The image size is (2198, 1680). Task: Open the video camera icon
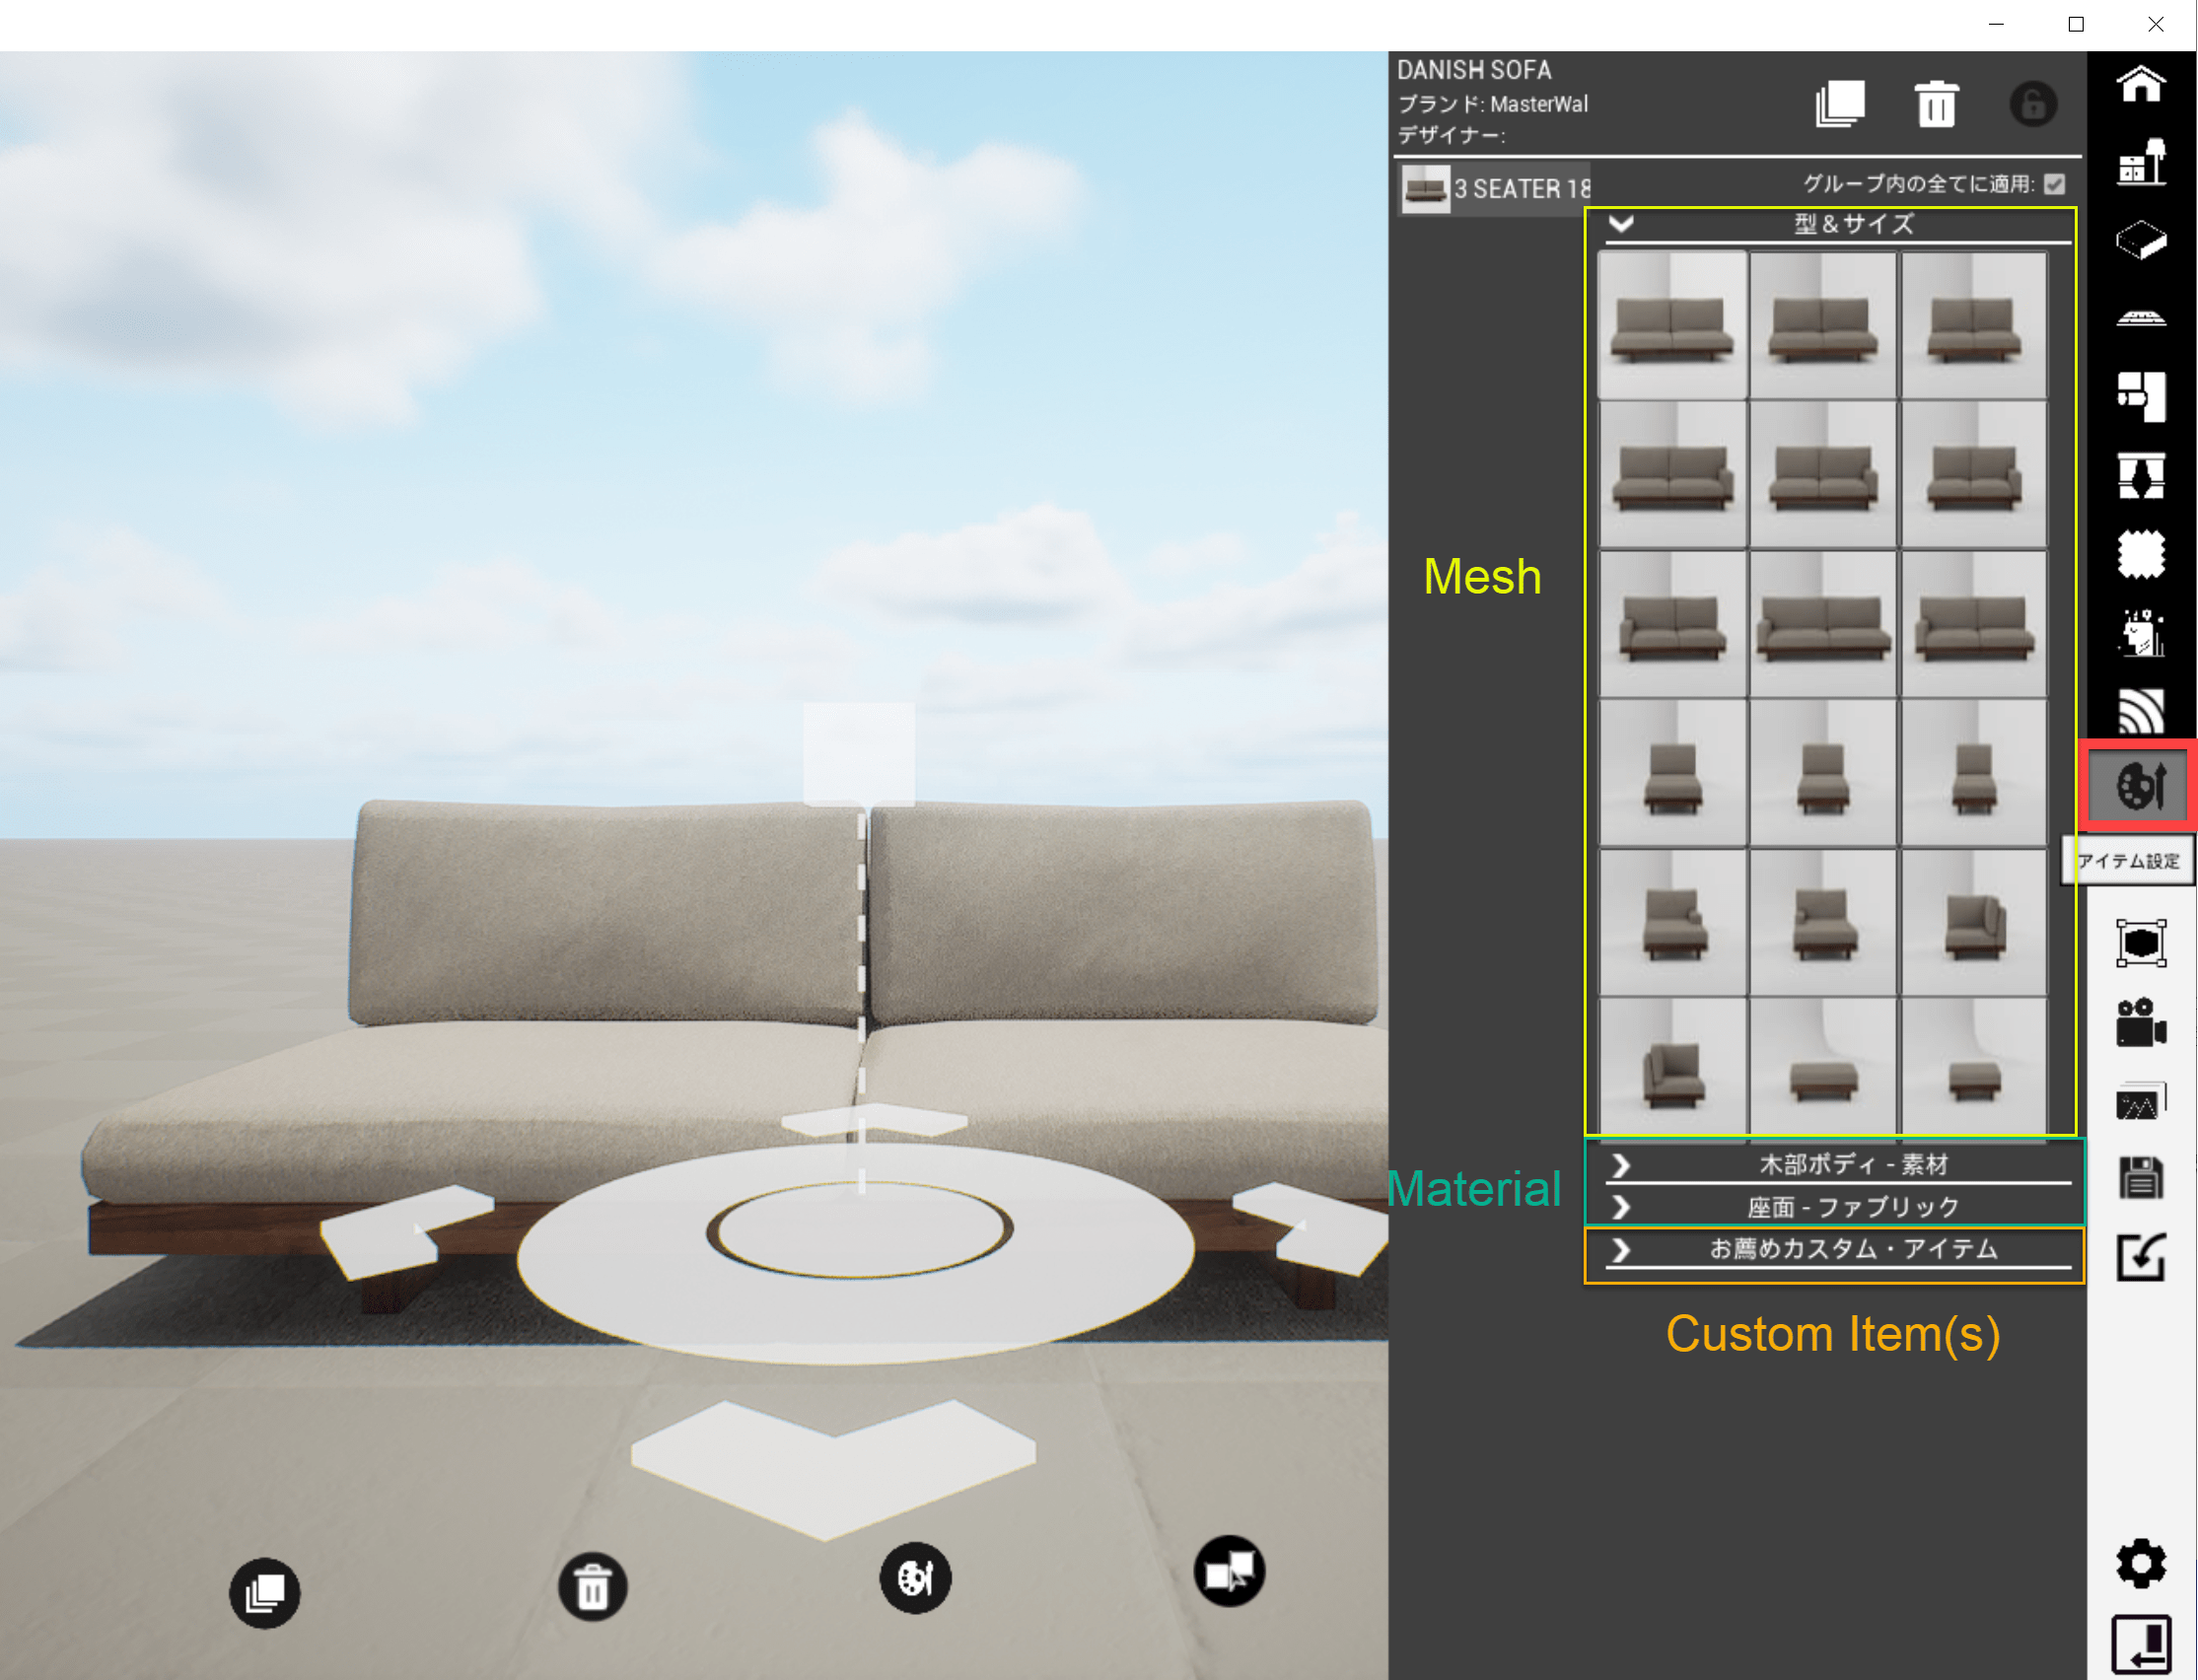(x=2141, y=1022)
